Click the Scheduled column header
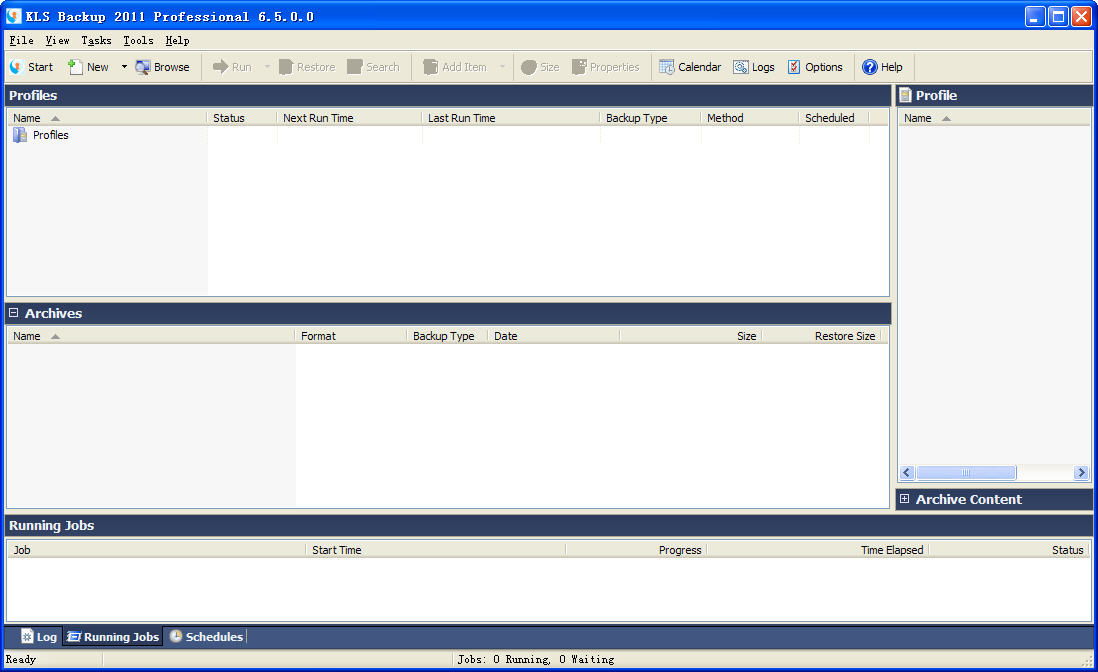The width and height of the screenshot is (1098, 672). pos(833,118)
